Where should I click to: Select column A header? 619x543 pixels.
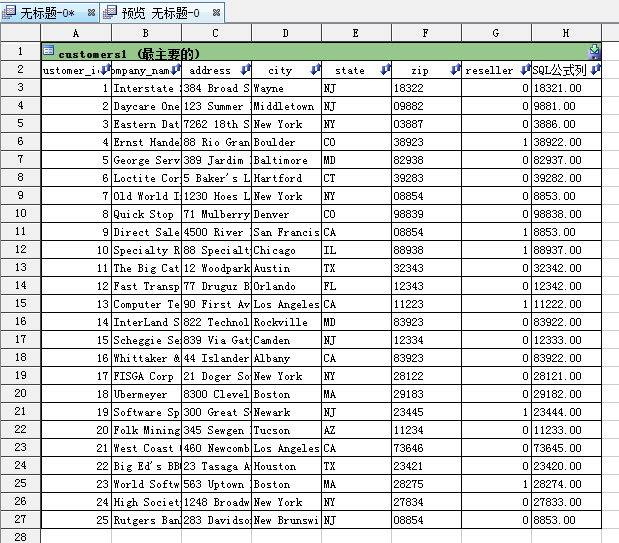(76, 33)
